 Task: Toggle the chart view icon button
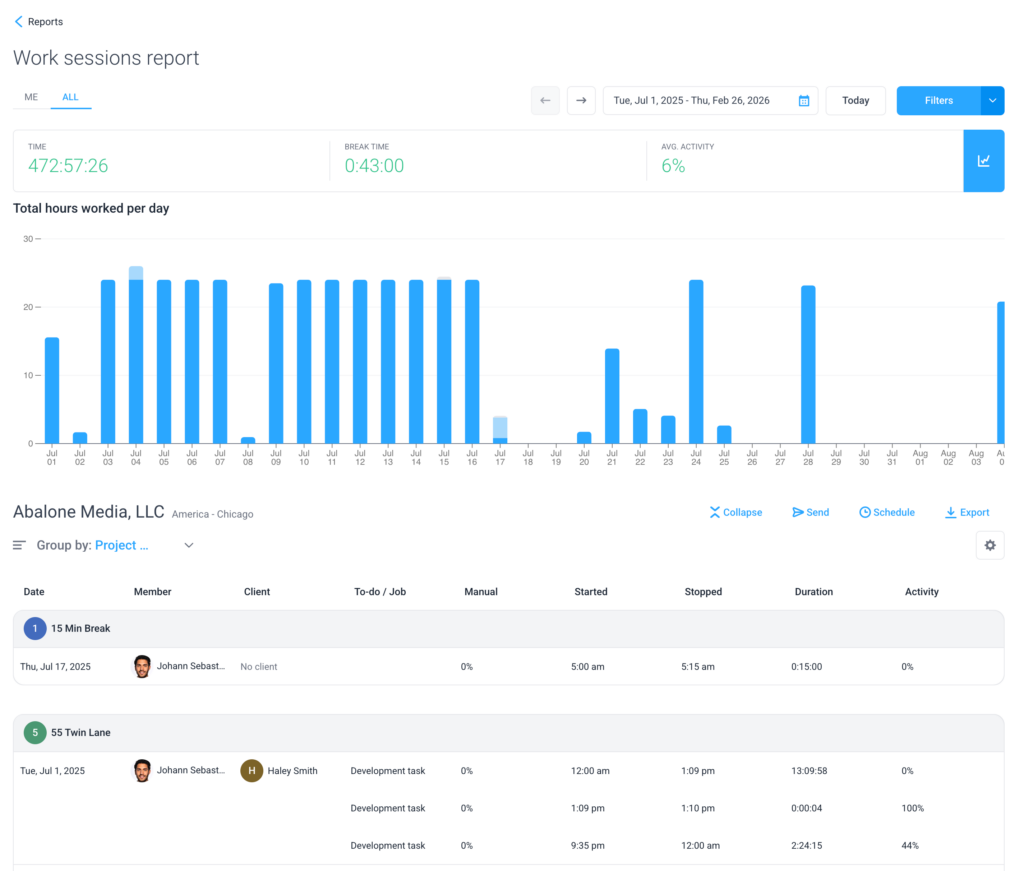click(983, 160)
